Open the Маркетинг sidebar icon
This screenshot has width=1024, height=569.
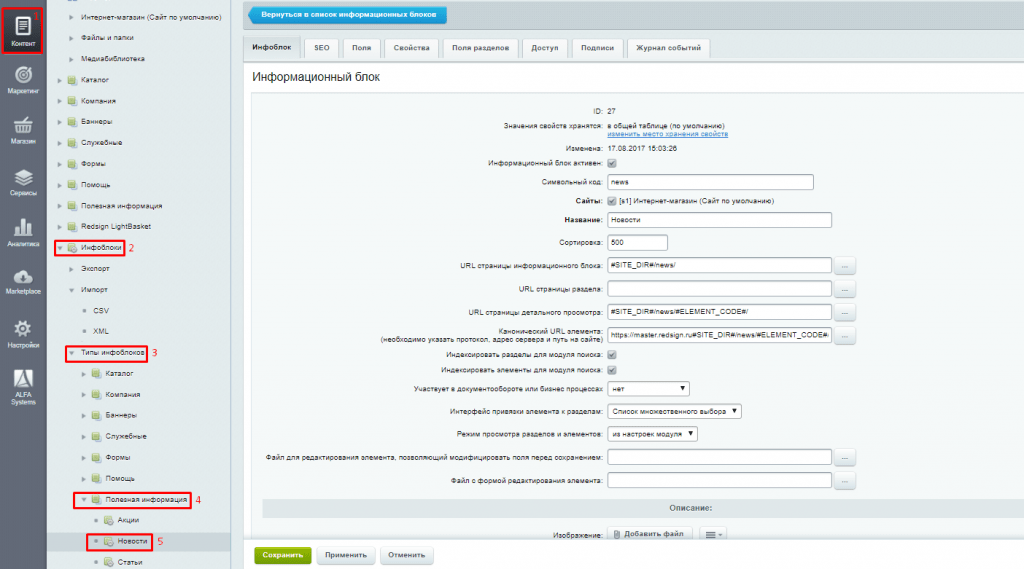[22, 80]
